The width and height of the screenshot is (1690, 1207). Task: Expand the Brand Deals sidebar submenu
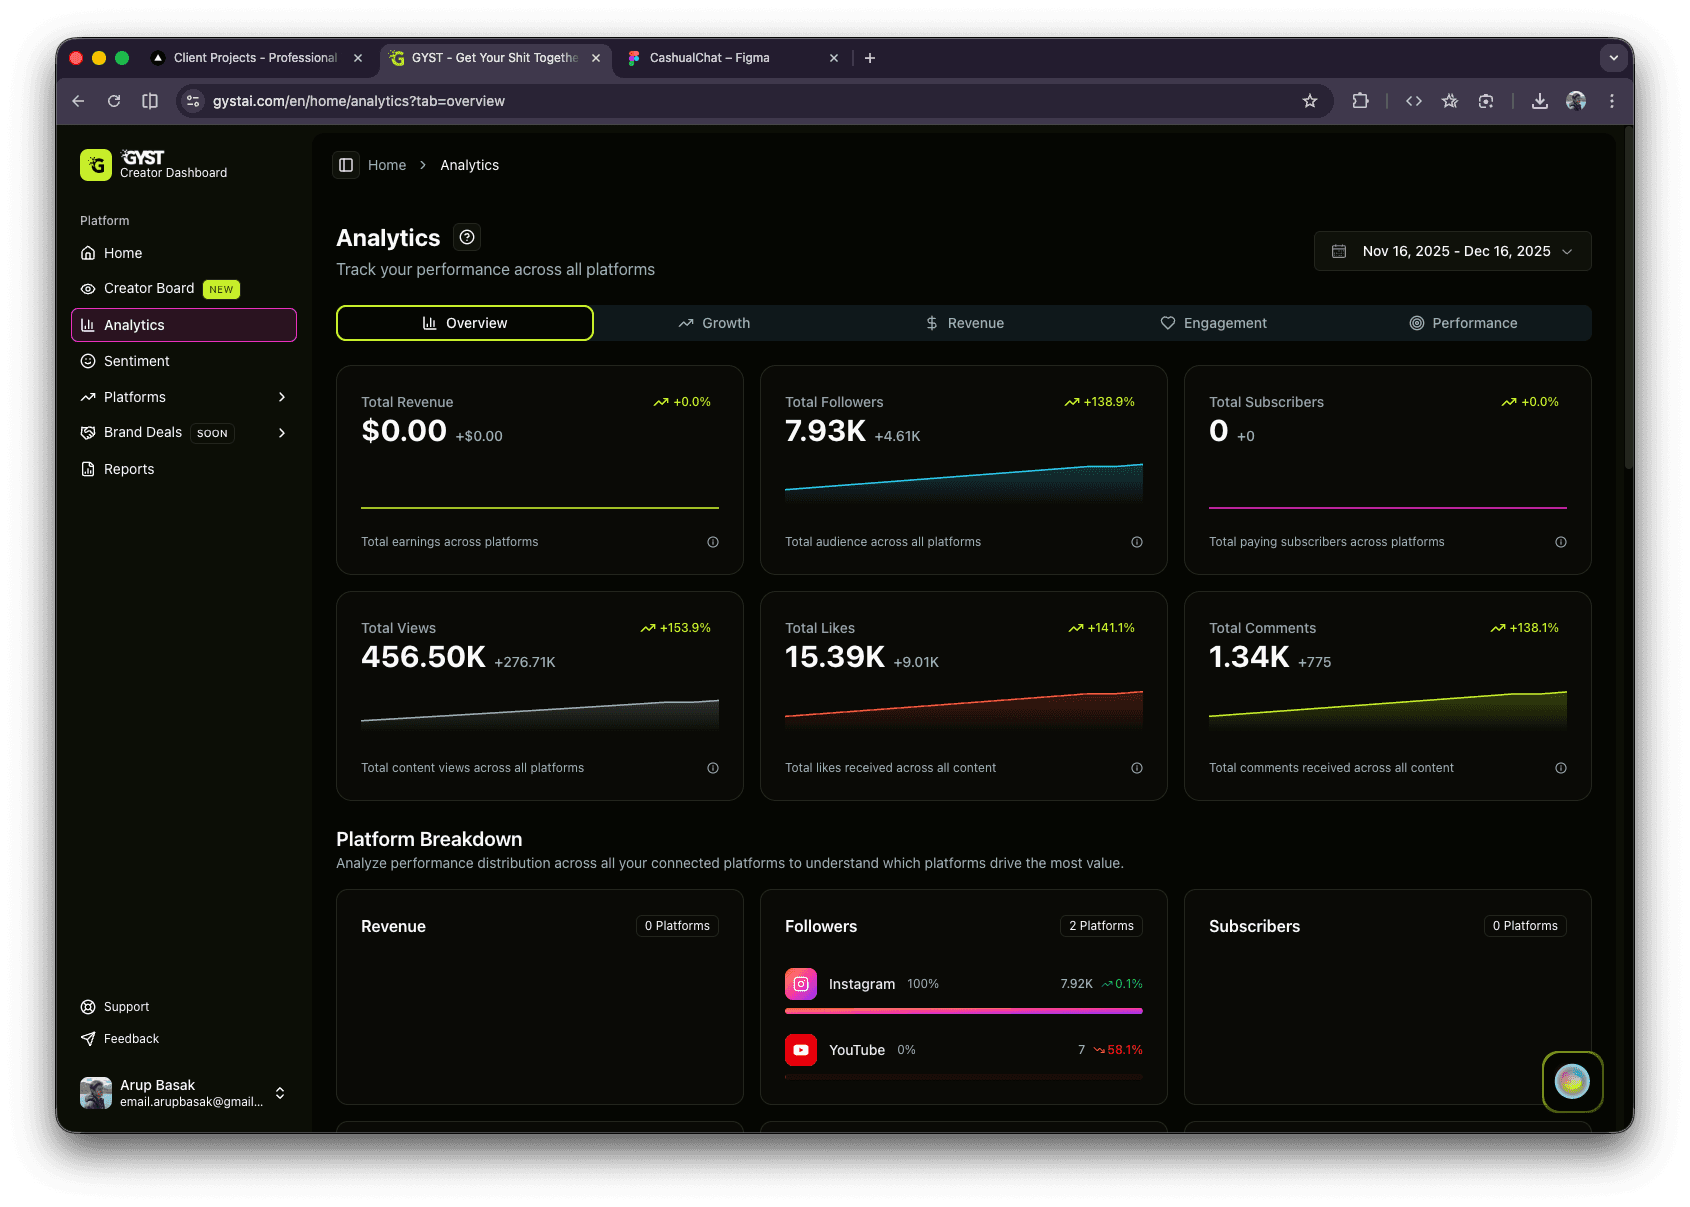click(x=282, y=433)
